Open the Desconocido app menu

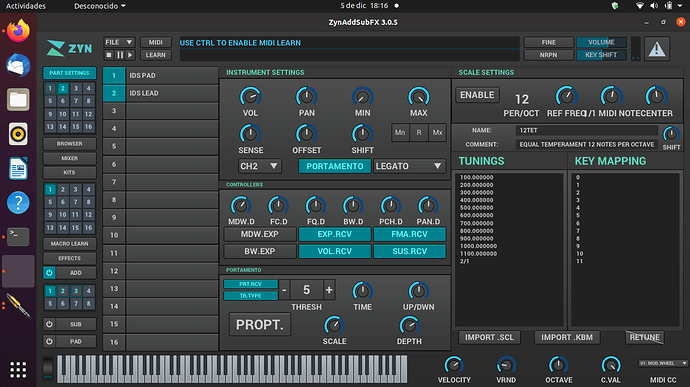click(99, 6)
